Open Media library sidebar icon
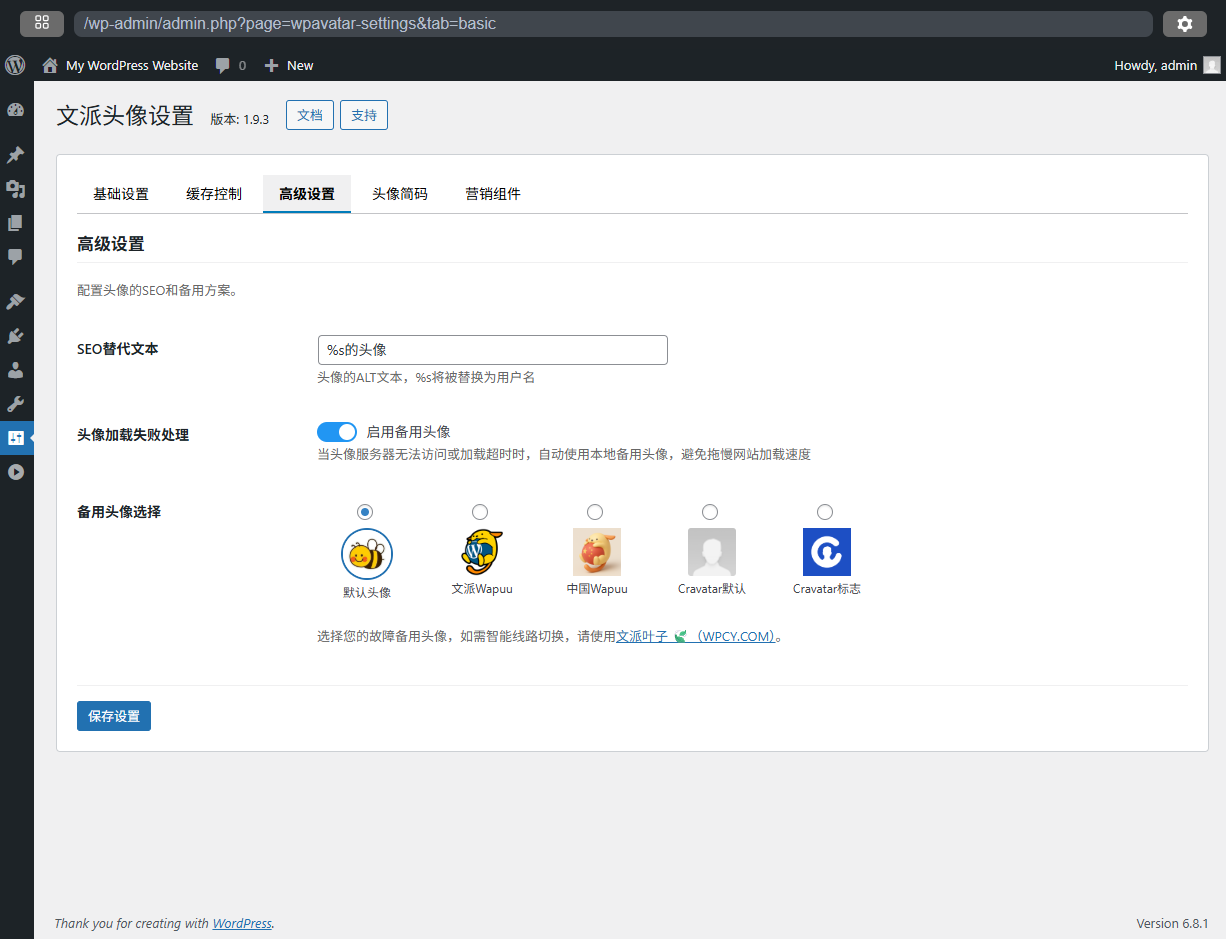The image size is (1226, 939). point(15,189)
